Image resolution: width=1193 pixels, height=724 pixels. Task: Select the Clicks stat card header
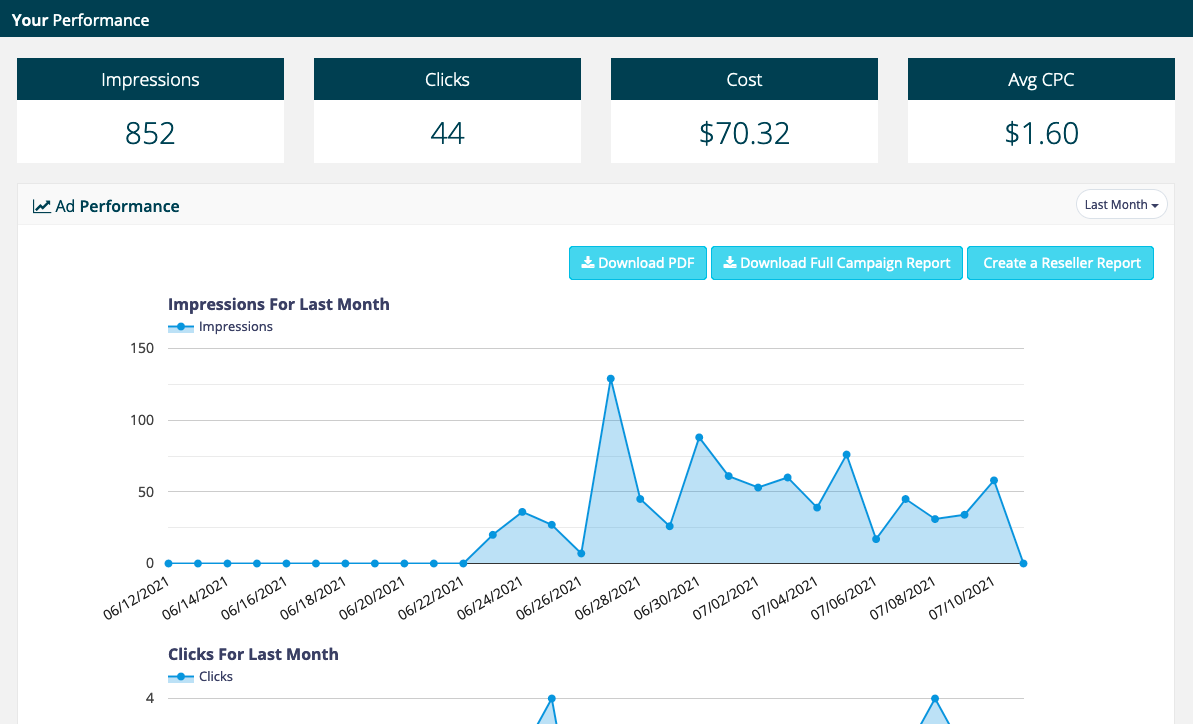pyautogui.click(x=447, y=80)
